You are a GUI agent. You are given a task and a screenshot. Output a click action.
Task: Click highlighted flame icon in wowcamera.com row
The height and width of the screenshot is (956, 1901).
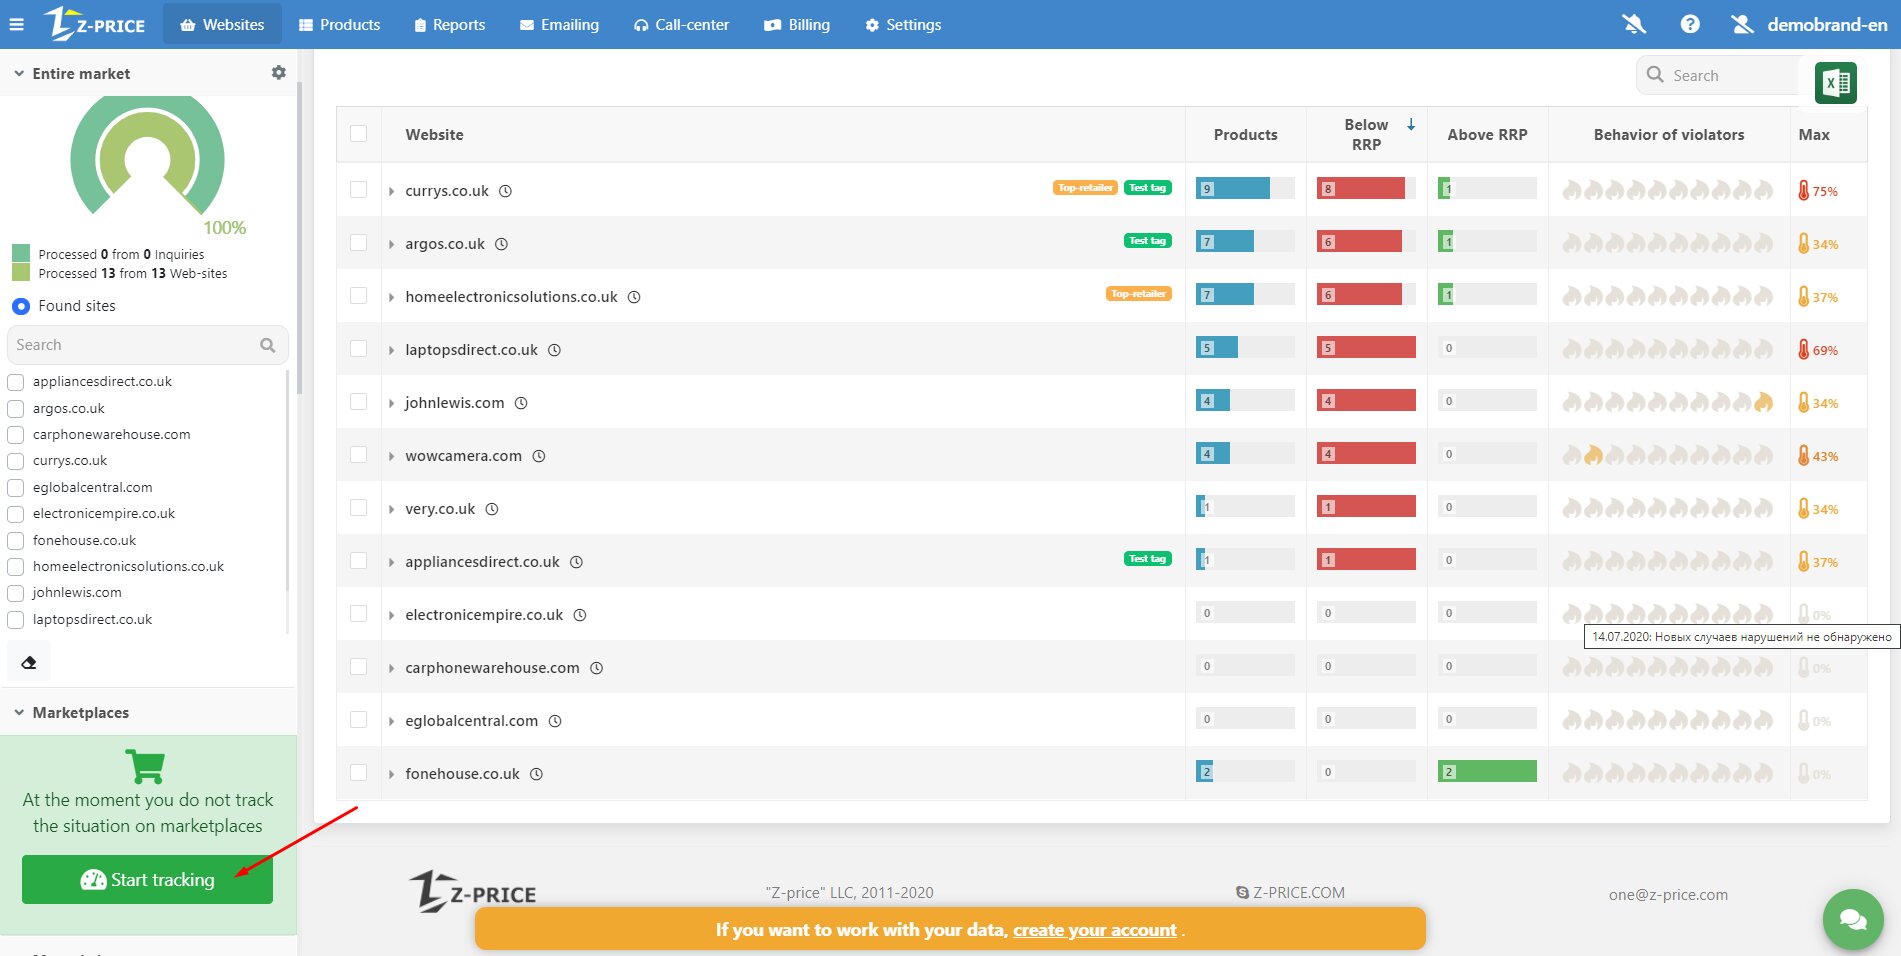pos(1593,455)
